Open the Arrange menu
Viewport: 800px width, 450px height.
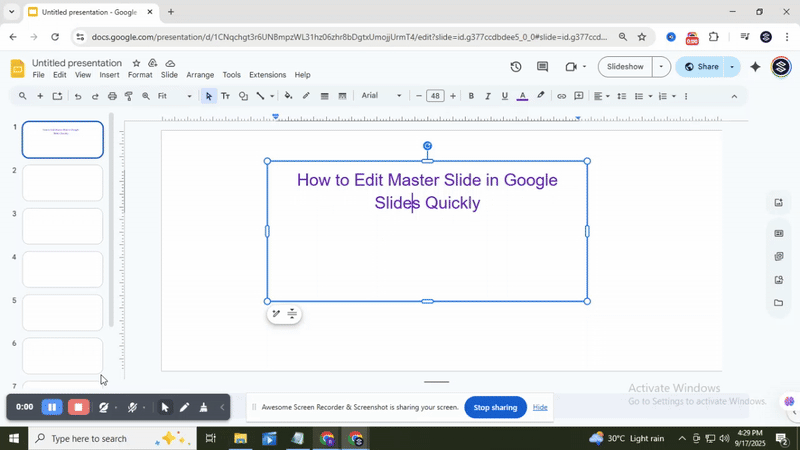(200, 75)
